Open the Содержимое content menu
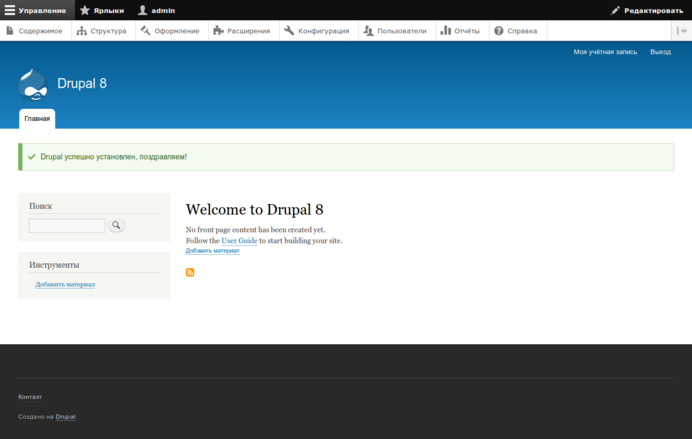This screenshot has height=439, width=692. (35, 31)
